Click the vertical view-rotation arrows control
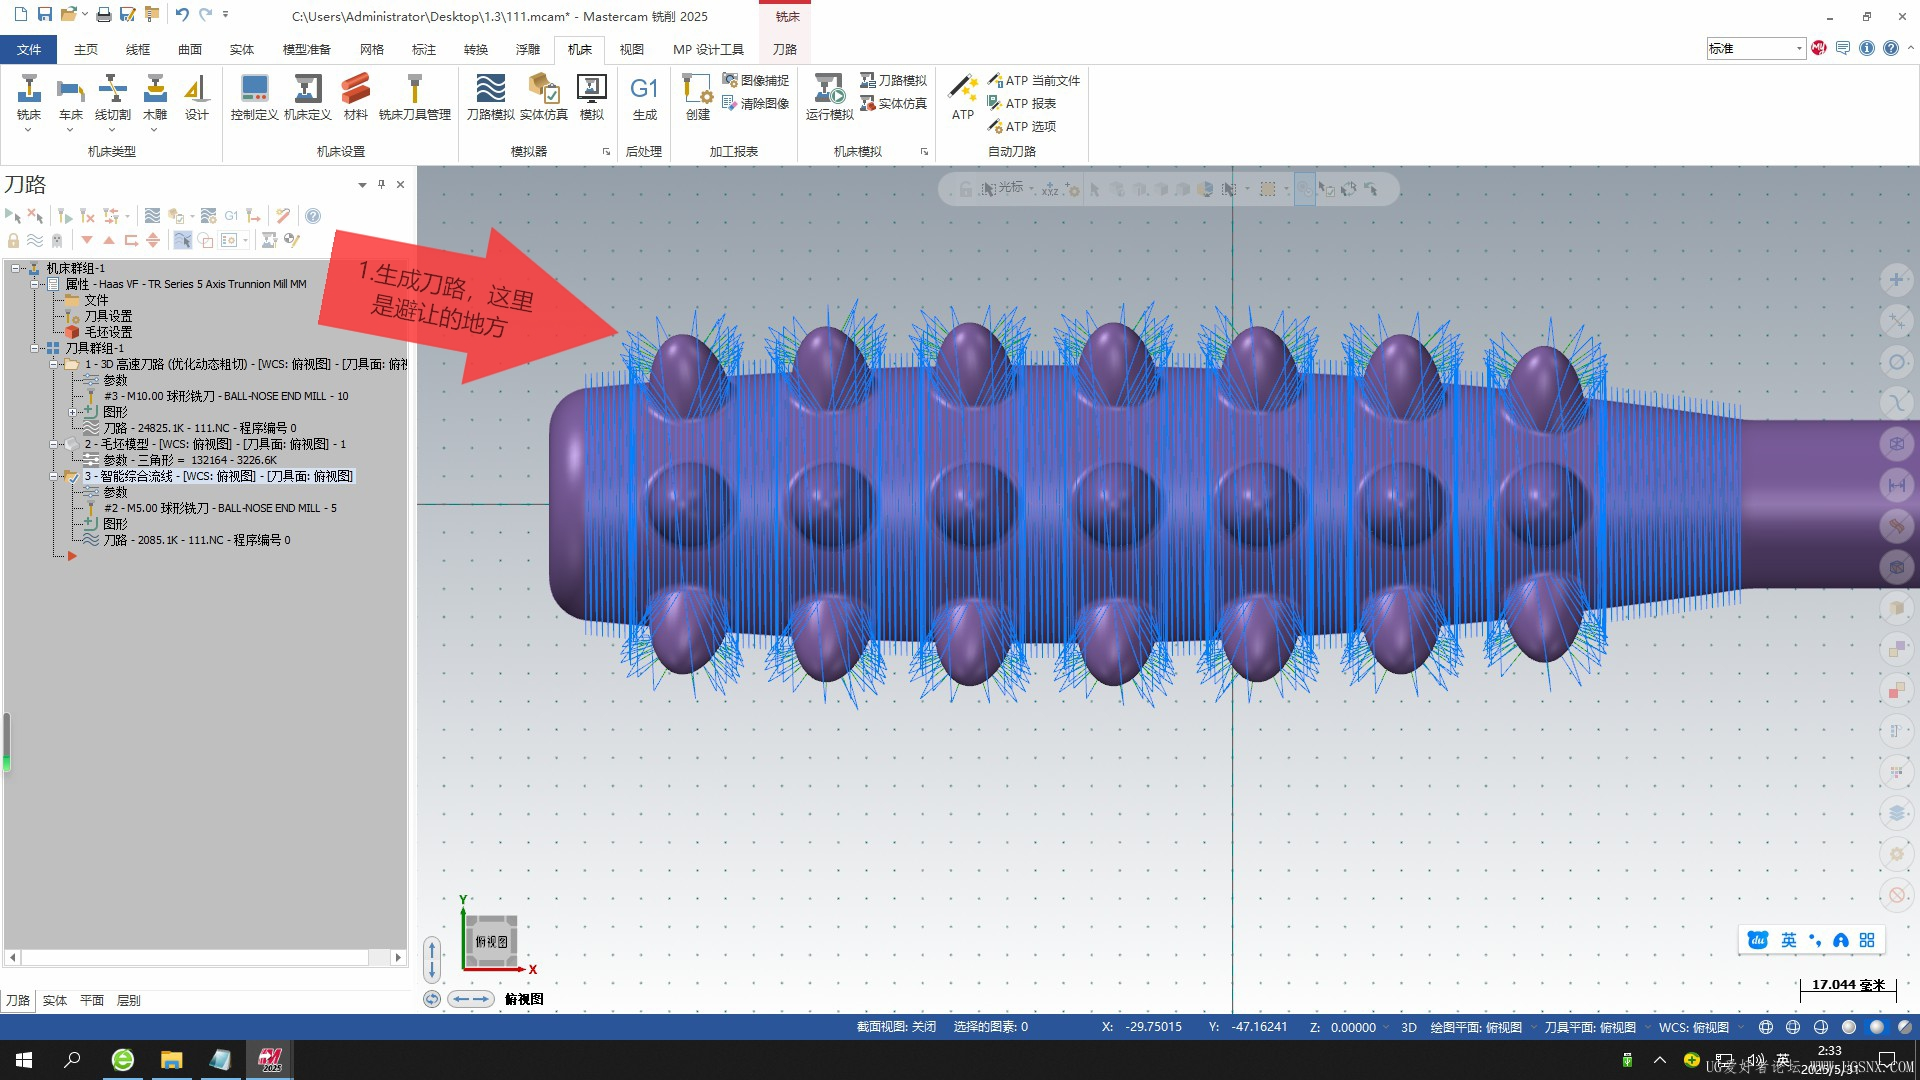The width and height of the screenshot is (1920, 1080). tap(432, 959)
